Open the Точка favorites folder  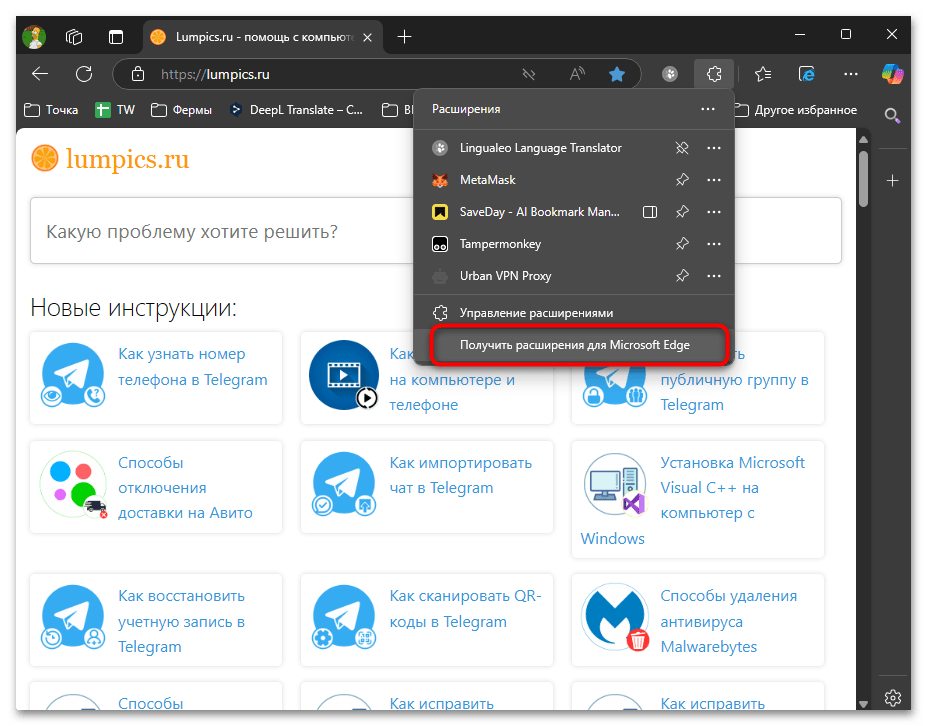(51, 110)
